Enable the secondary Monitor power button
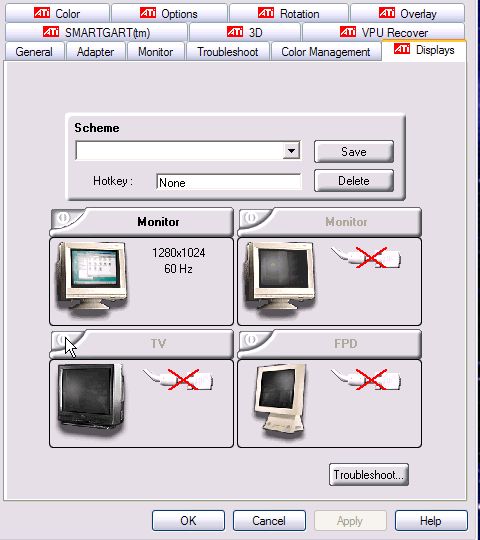Screen dimensions: 480x540 pos(251,218)
